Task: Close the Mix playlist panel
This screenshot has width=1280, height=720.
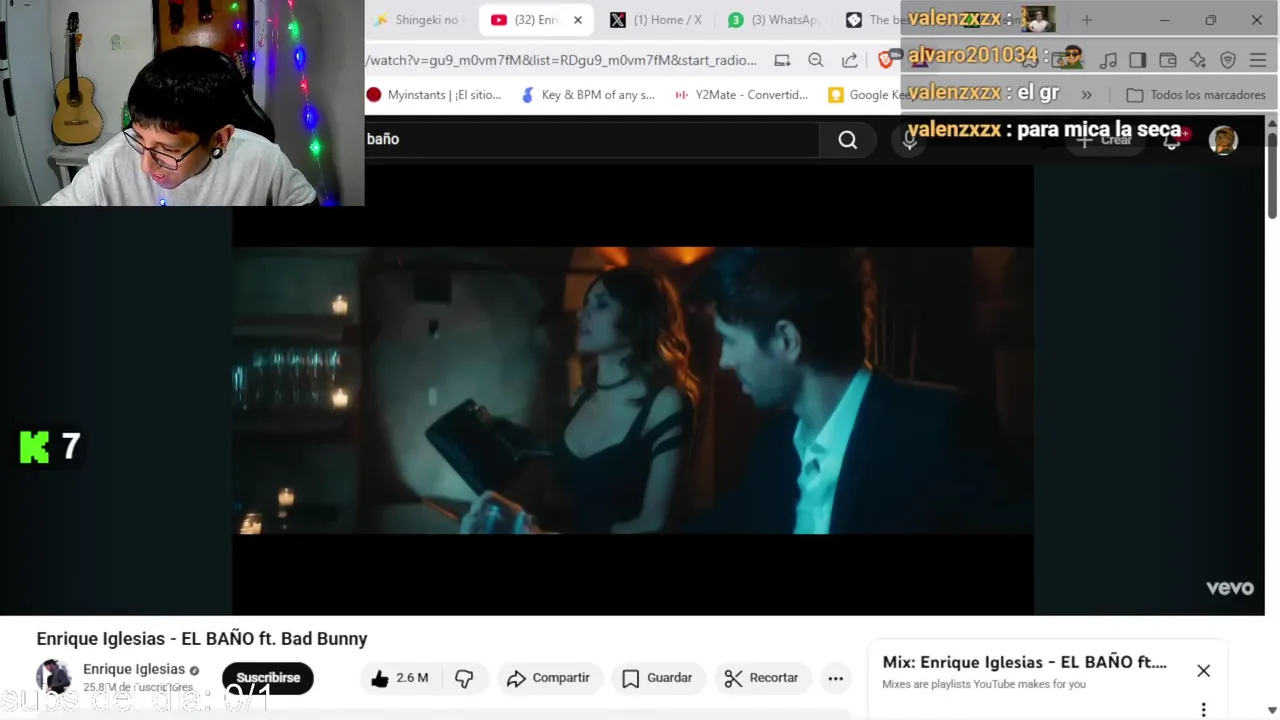Action: click(1203, 671)
